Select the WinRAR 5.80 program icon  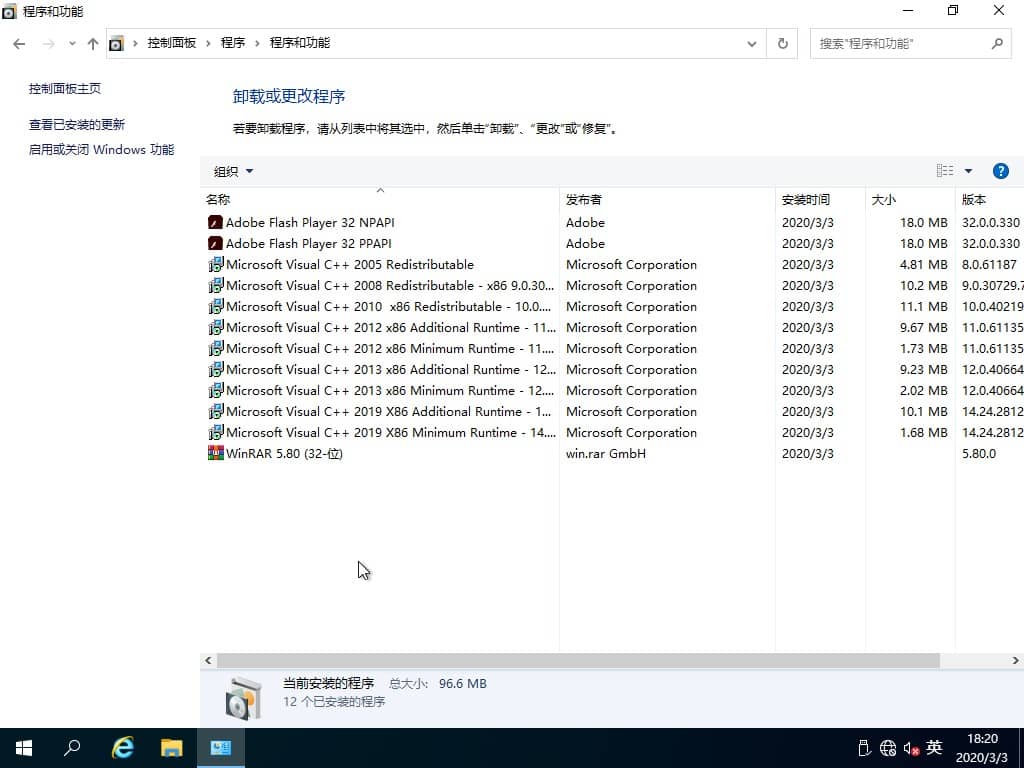(215, 453)
